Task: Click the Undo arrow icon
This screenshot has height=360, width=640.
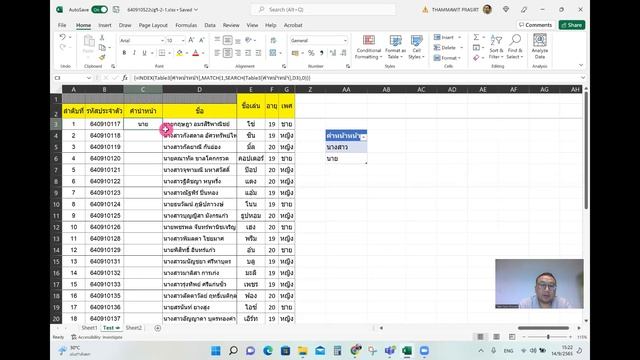Action: coord(62,37)
